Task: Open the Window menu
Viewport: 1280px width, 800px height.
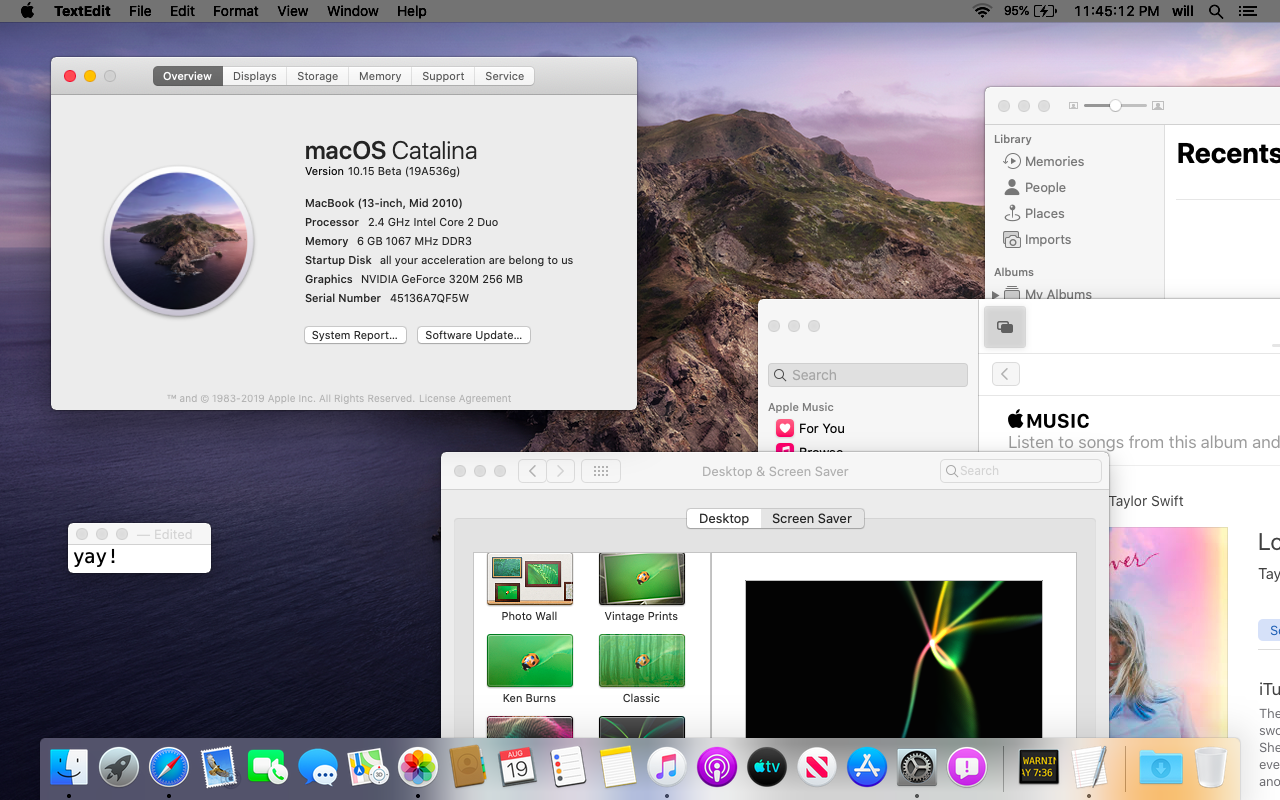Action: point(353,11)
